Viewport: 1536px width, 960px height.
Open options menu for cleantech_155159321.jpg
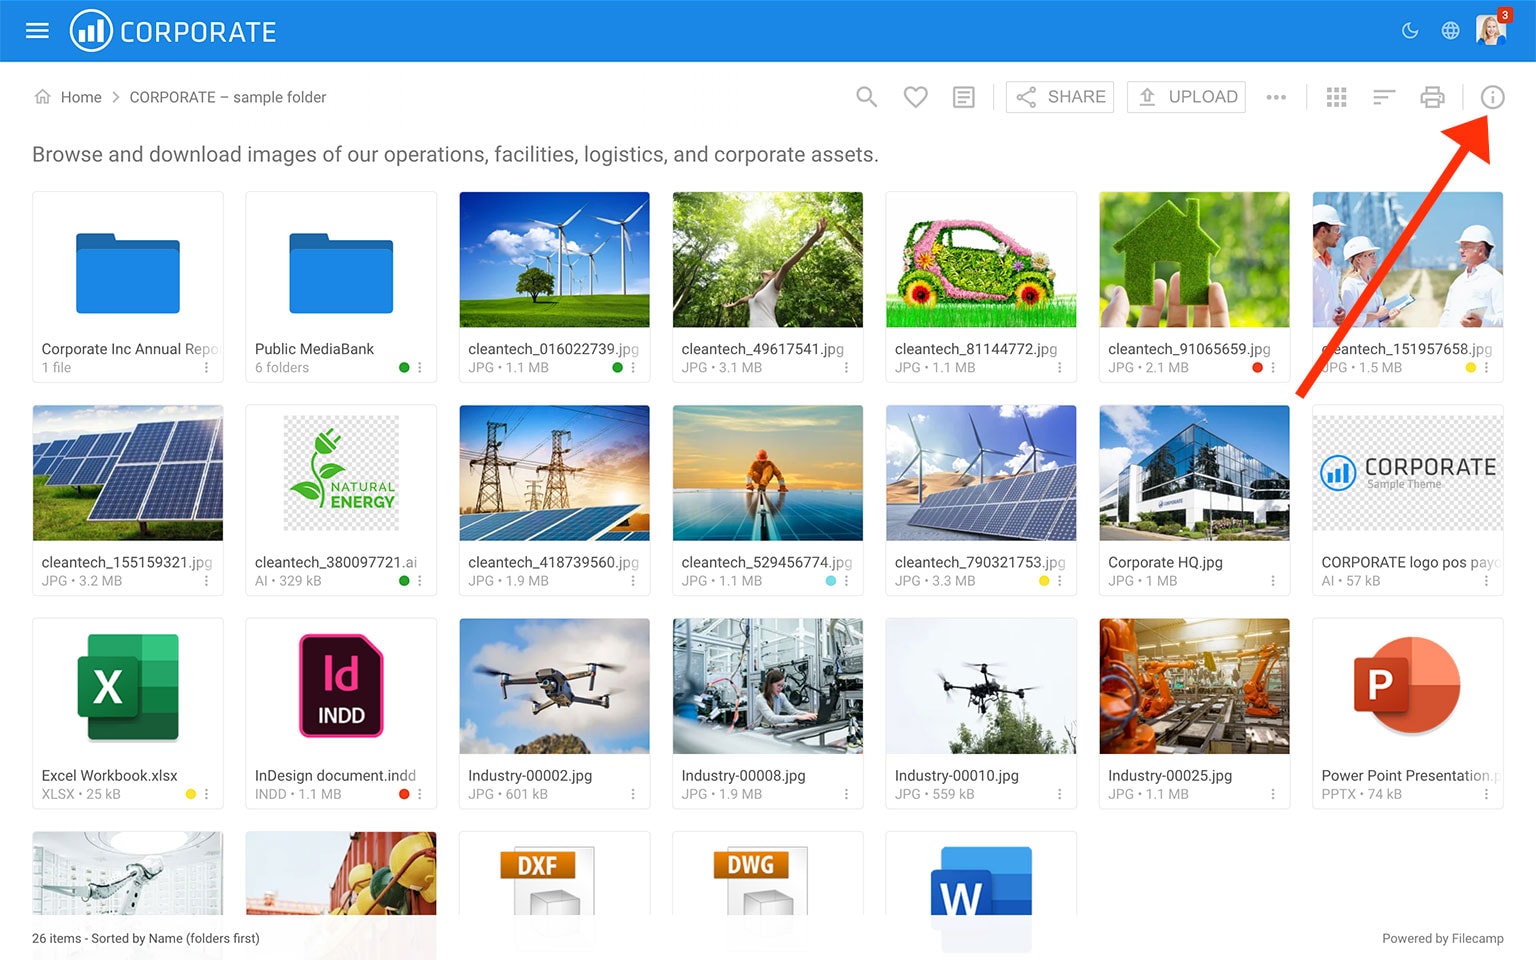pyautogui.click(x=207, y=581)
